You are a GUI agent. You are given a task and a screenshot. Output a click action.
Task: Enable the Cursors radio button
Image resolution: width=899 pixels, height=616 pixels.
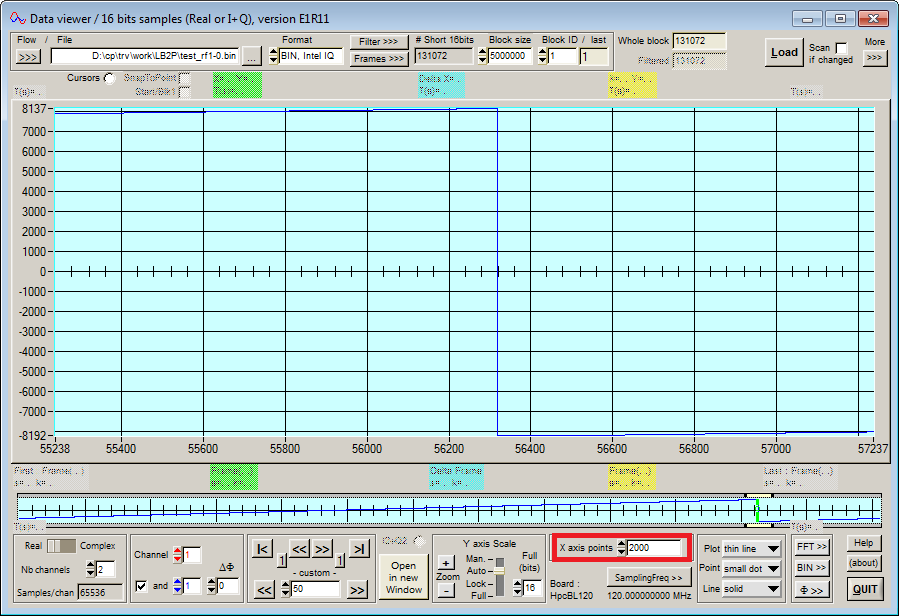pos(109,78)
